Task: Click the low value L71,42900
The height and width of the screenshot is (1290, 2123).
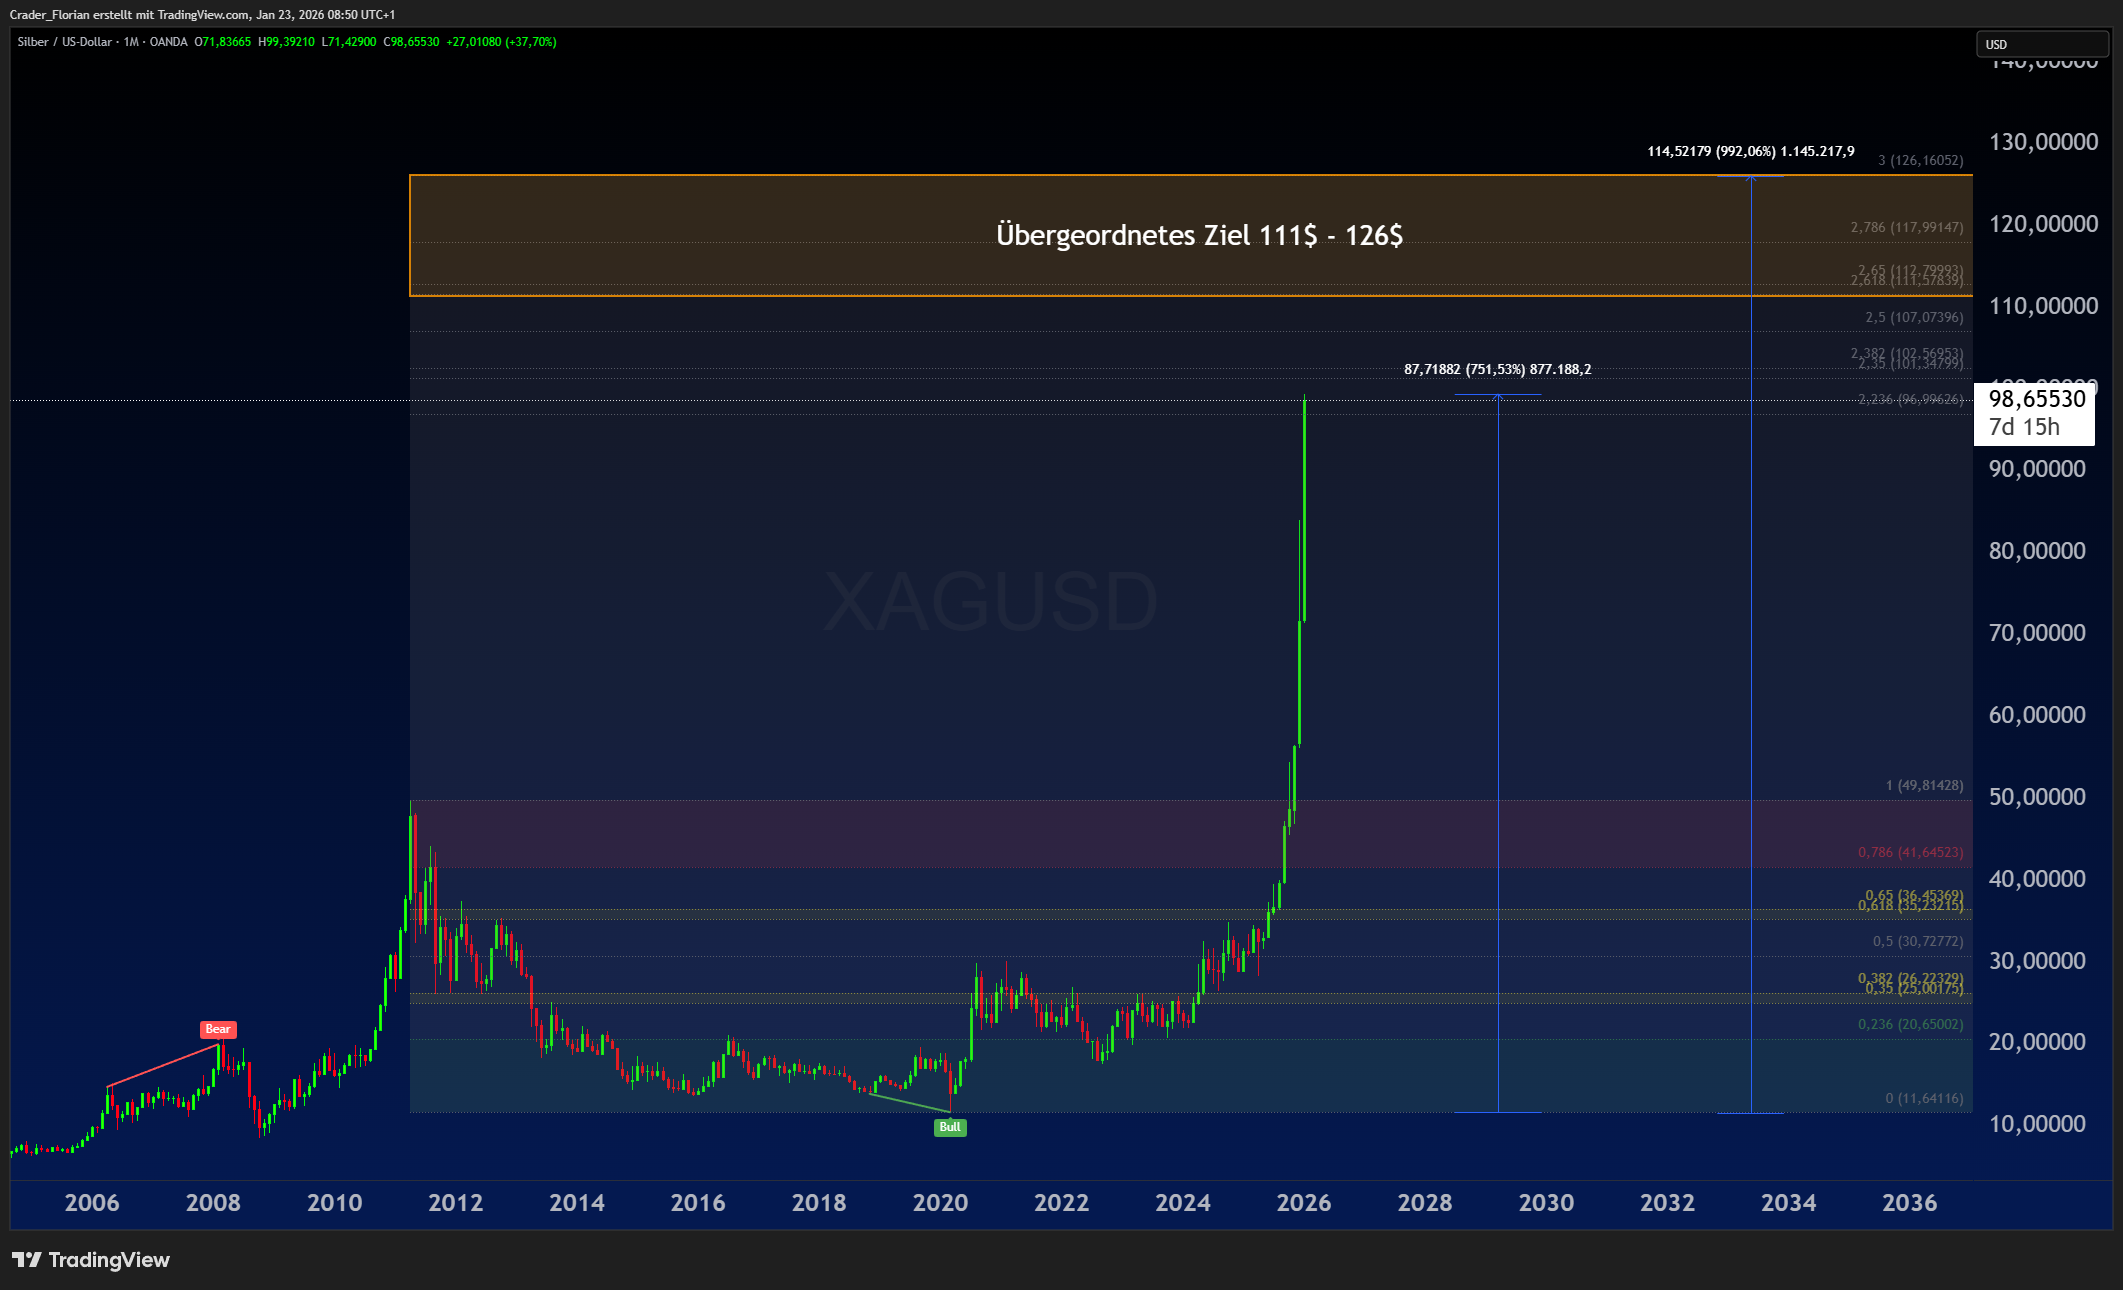Action: pyautogui.click(x=349, y=42)
